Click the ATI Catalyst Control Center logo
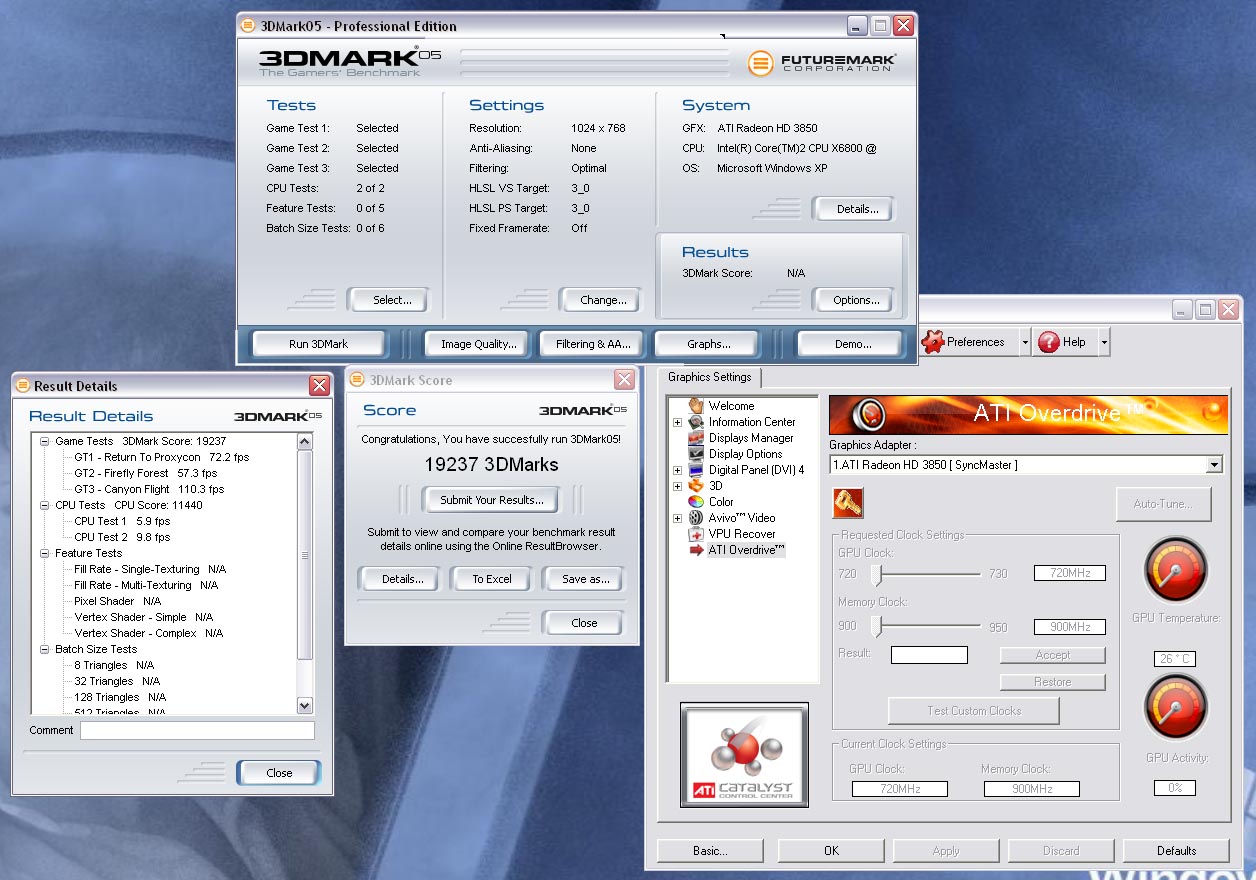The width and height of the screenshot is (1256, 880). [x=744, y=754]
